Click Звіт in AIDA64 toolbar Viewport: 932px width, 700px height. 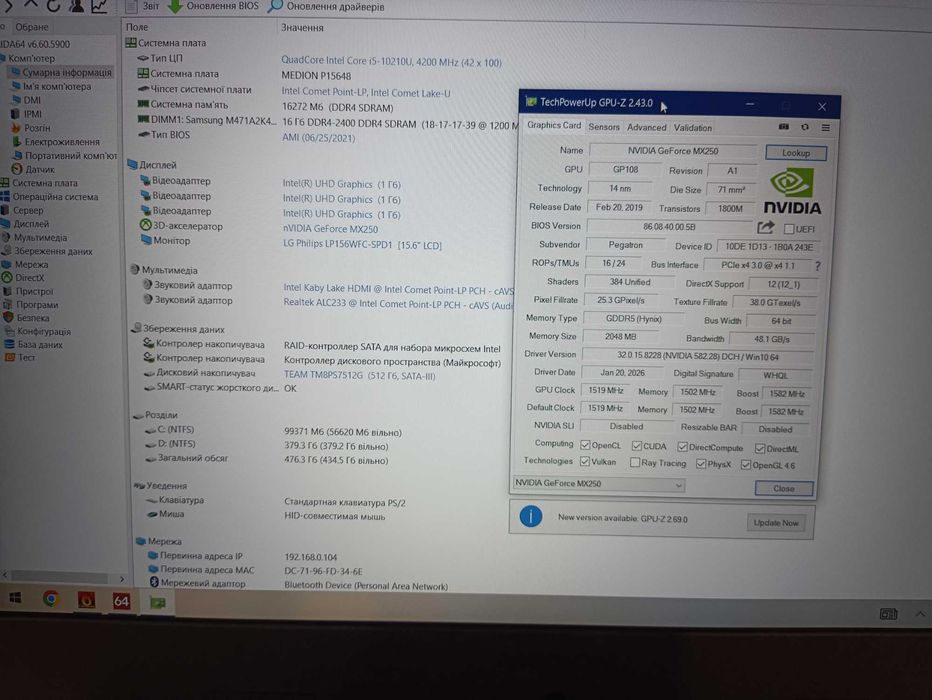[x=143, y=6]
